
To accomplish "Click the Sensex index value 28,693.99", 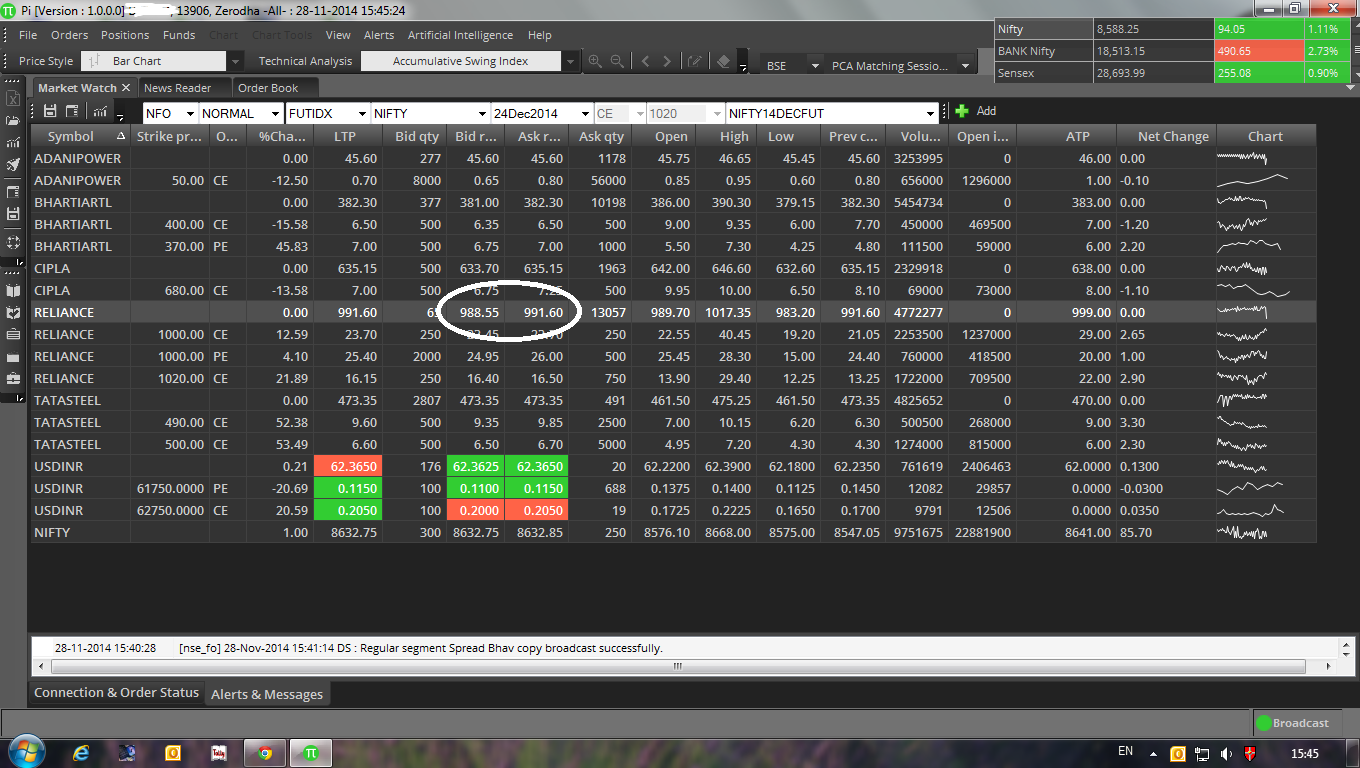I will point(1121,73).
